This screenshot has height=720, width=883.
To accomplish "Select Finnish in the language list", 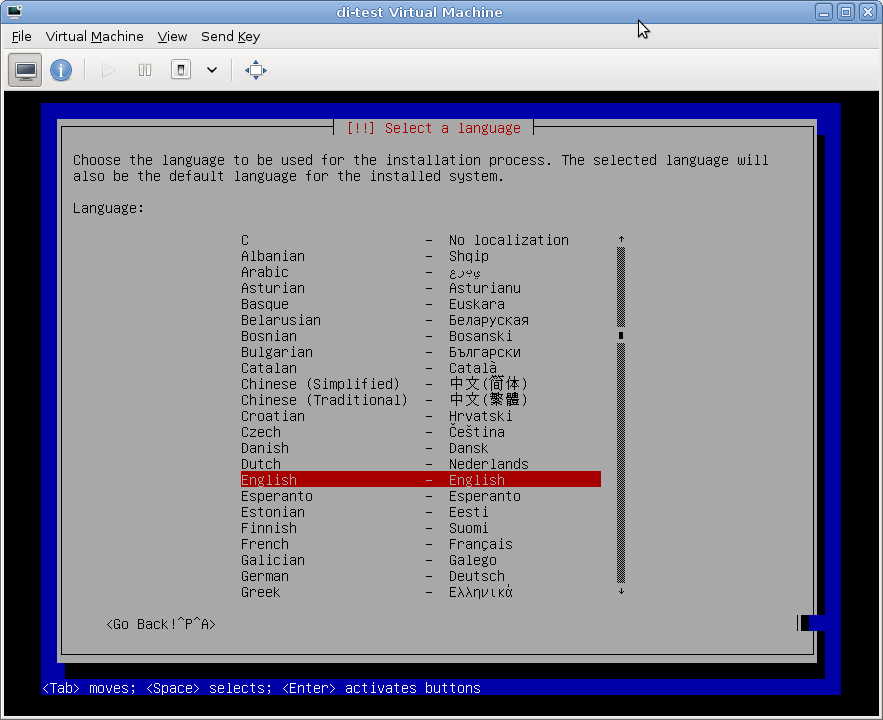I will click(421, 528).
